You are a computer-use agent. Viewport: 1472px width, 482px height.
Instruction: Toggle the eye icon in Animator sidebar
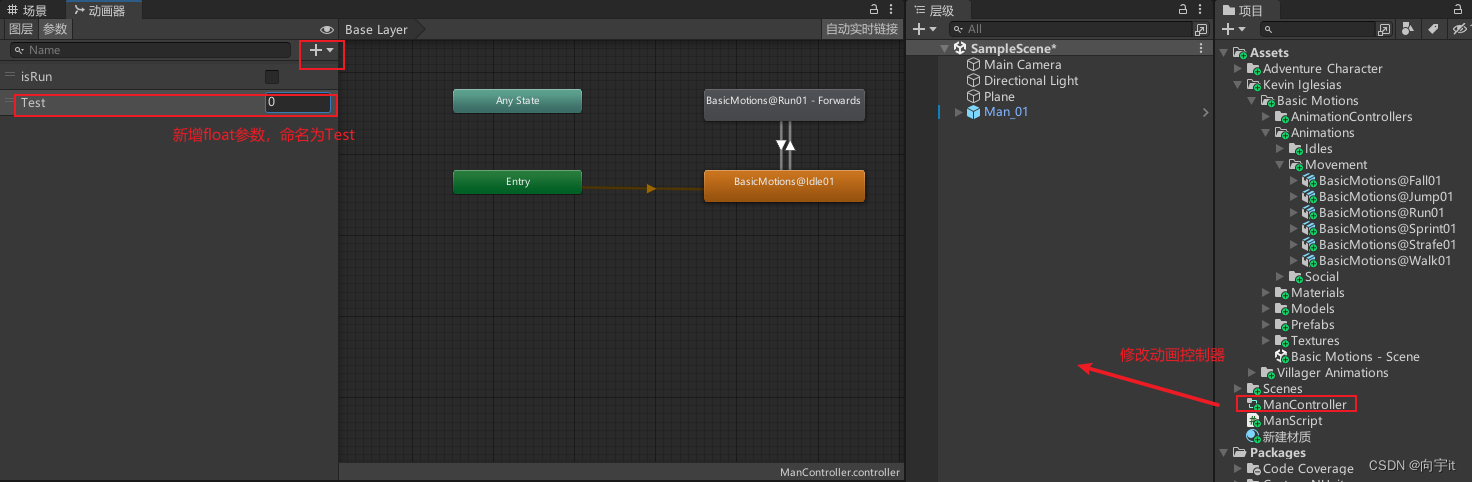(327, 29)
